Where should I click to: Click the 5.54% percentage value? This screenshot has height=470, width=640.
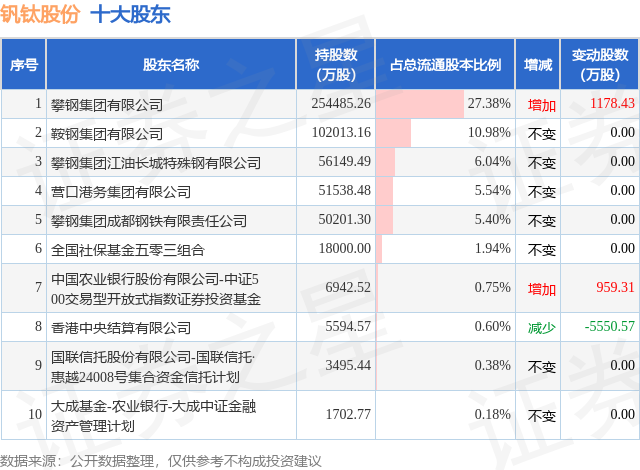[x=492, y=190]
